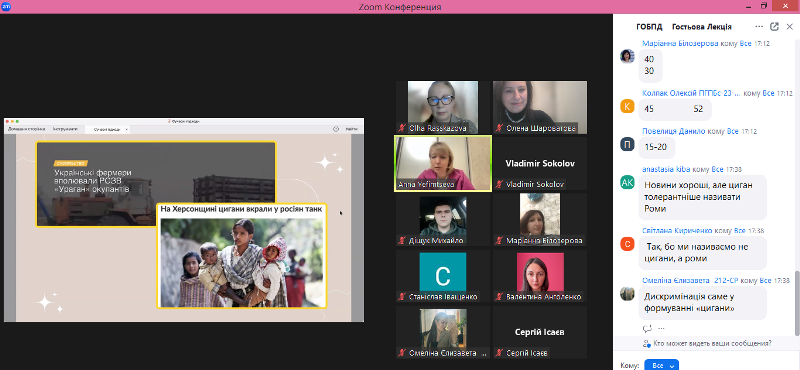This screenshot has width=800, height=370.
Task: Open the chat panel's three-dot options menu
Action: [759, 27]
